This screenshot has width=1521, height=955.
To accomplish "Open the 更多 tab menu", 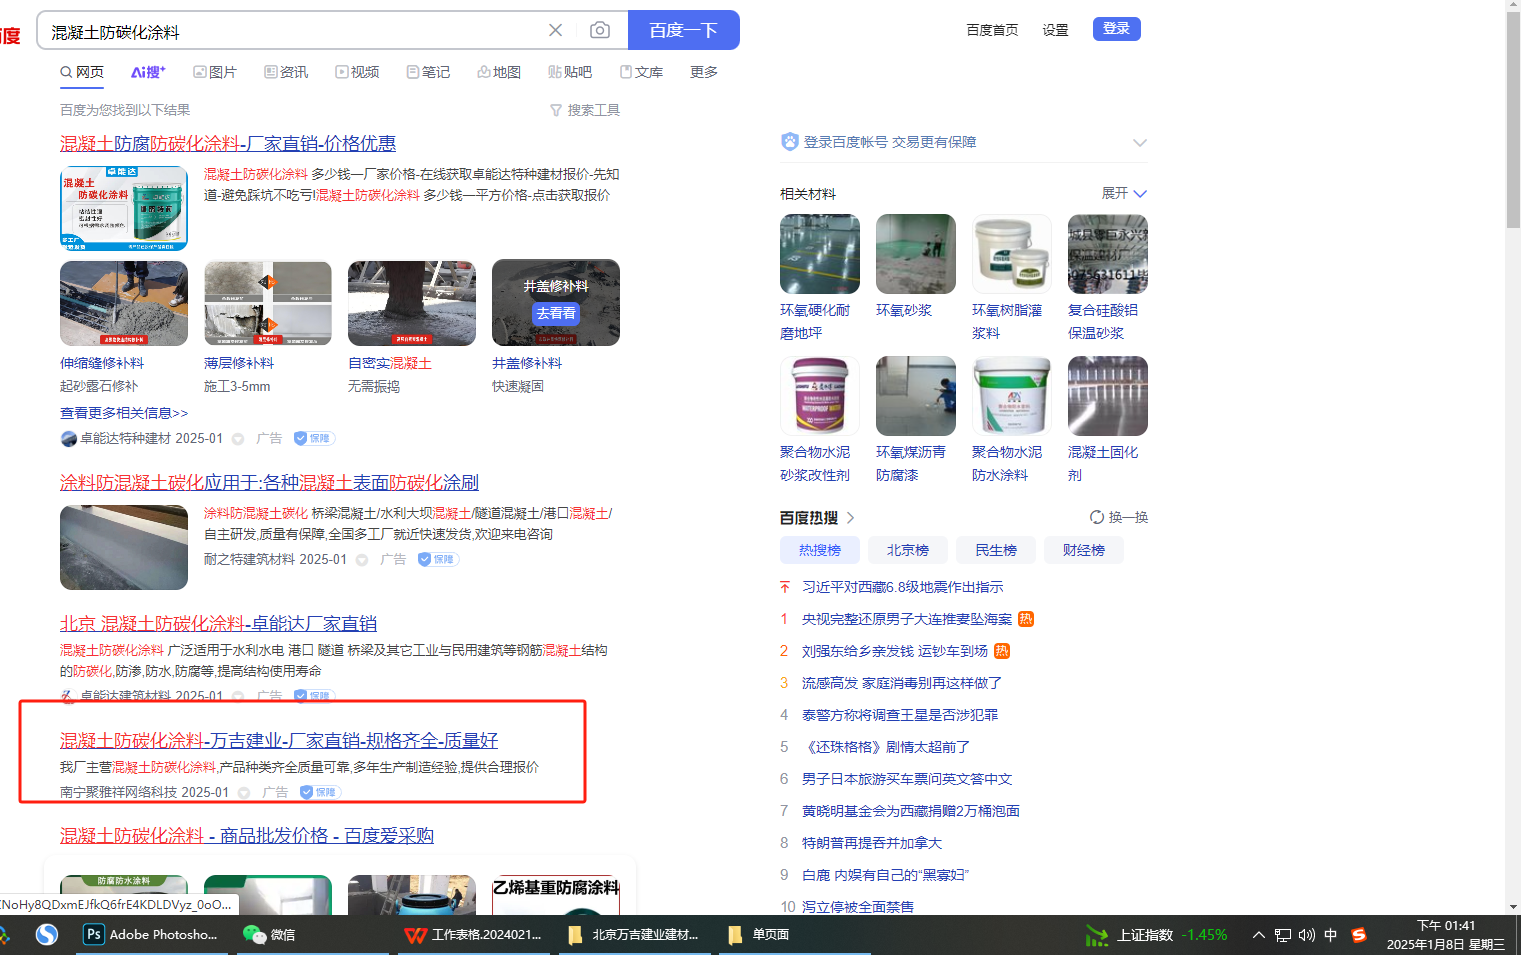I will [704, 72].
